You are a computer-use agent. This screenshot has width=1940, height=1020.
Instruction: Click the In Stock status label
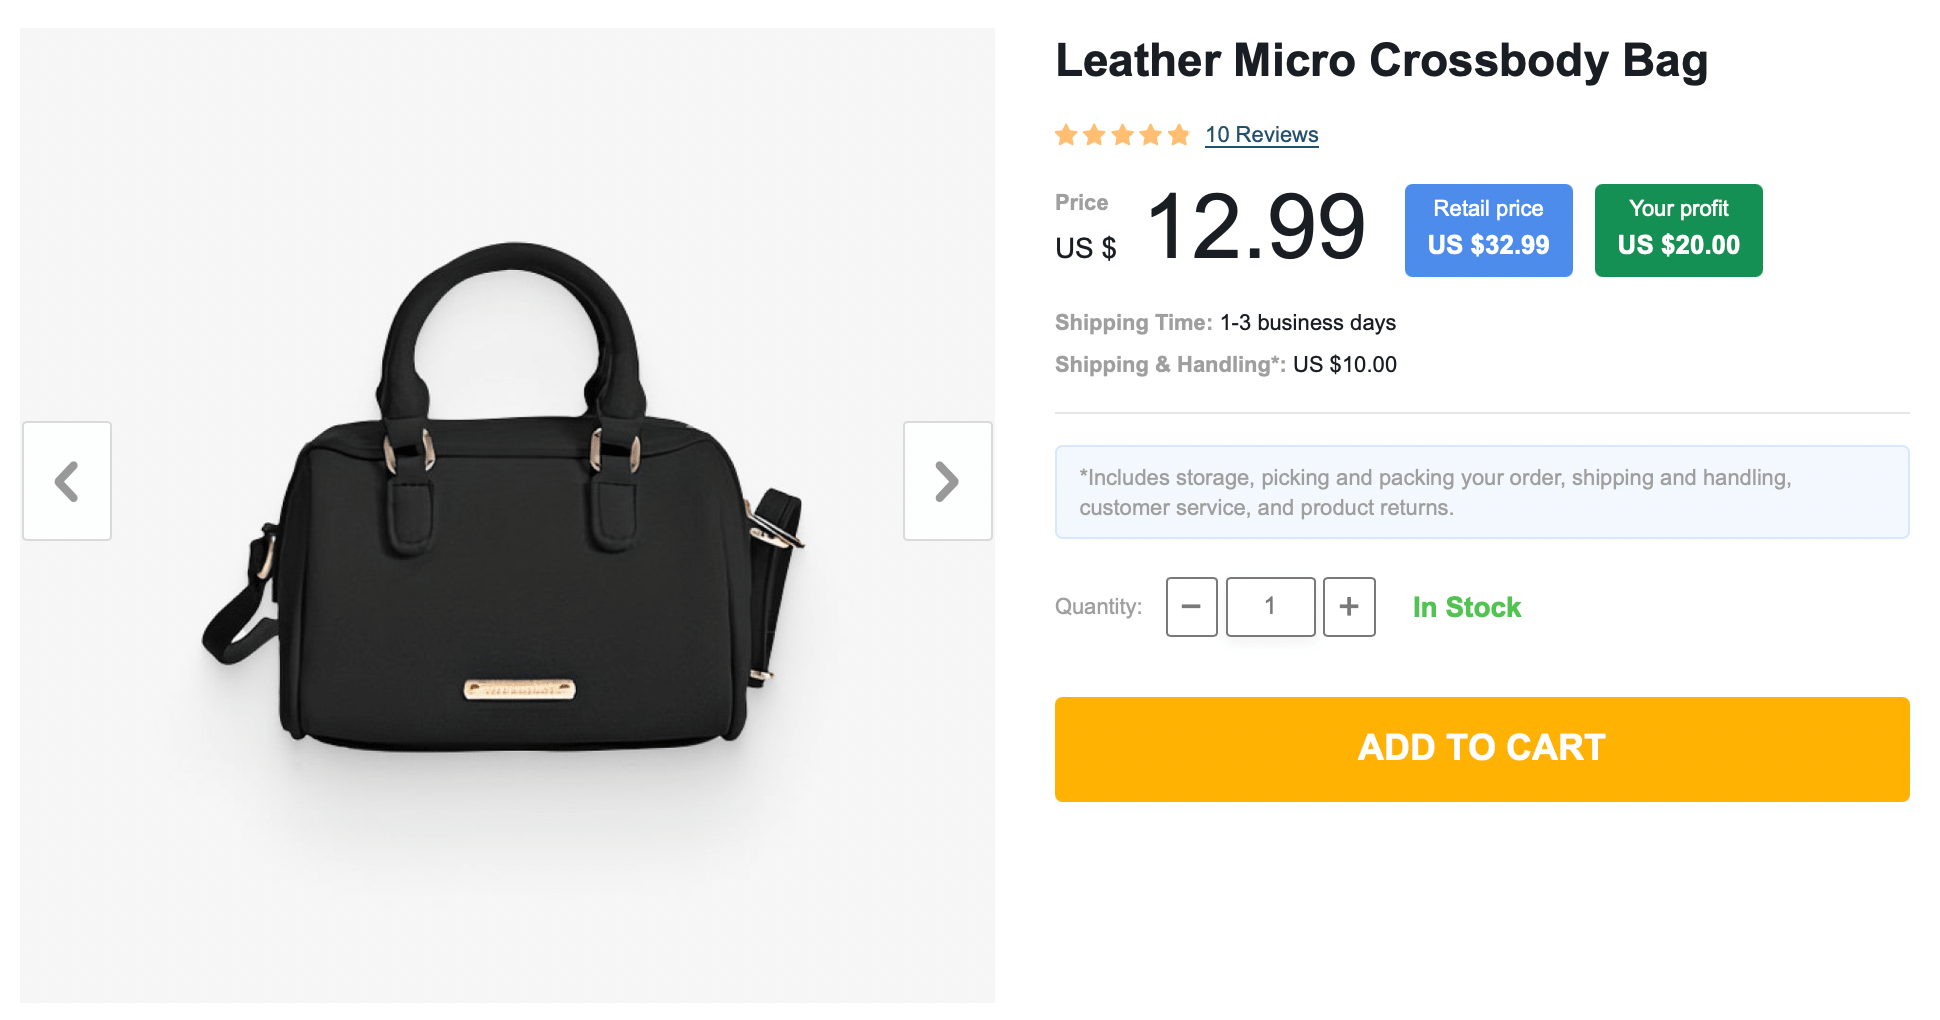(1466, 607)
